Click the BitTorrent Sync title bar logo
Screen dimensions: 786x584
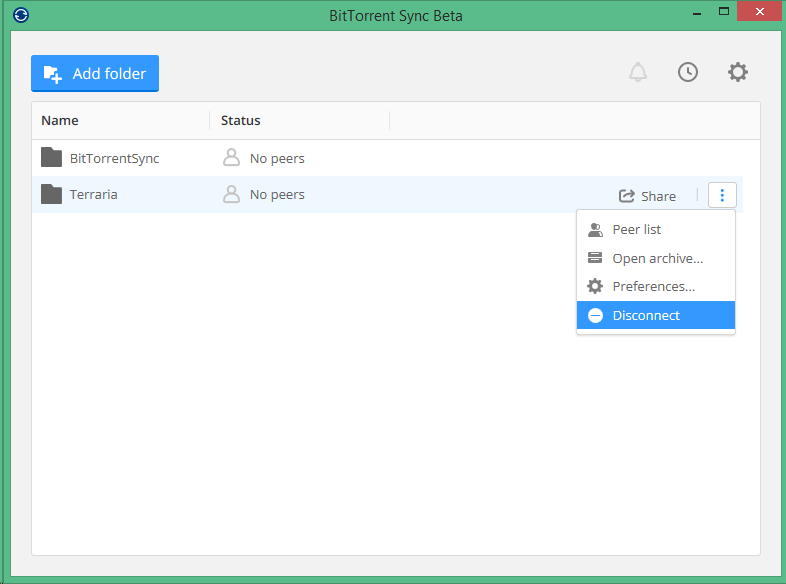[x=22, y=15]
